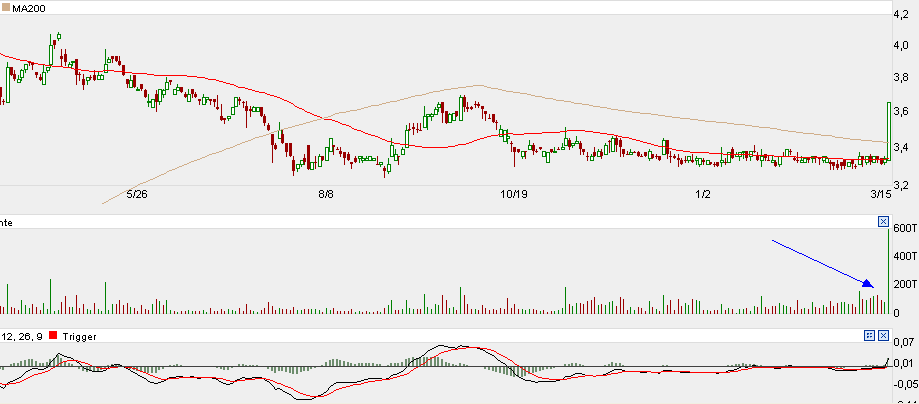Click the 0,07 MACD axis label
The height and width of the screenshot is (404, 919).
(x=905, y=341)
